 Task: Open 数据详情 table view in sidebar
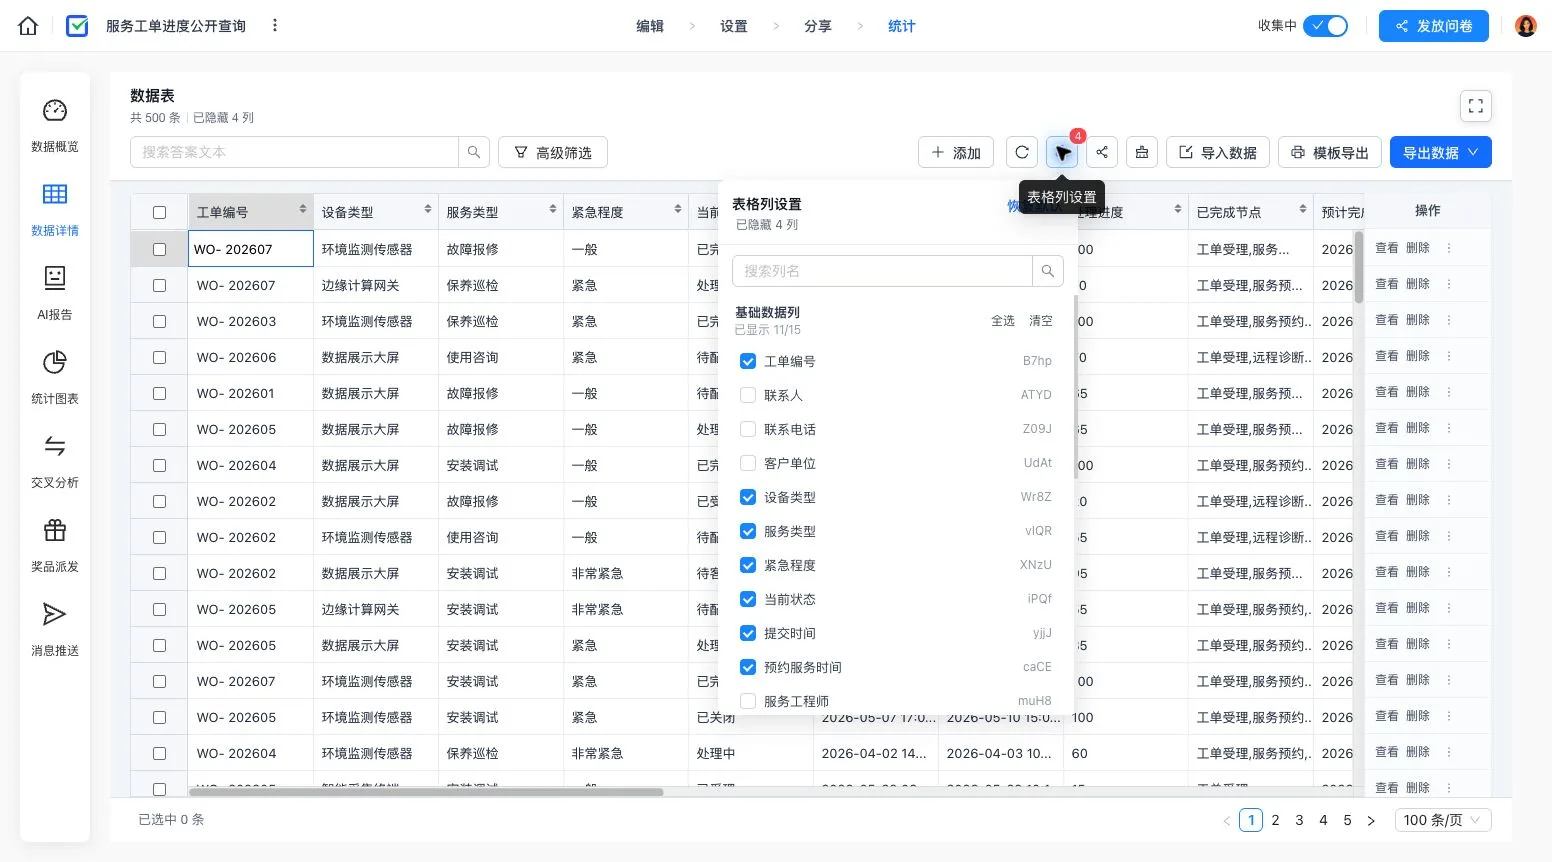pos(55,209)
